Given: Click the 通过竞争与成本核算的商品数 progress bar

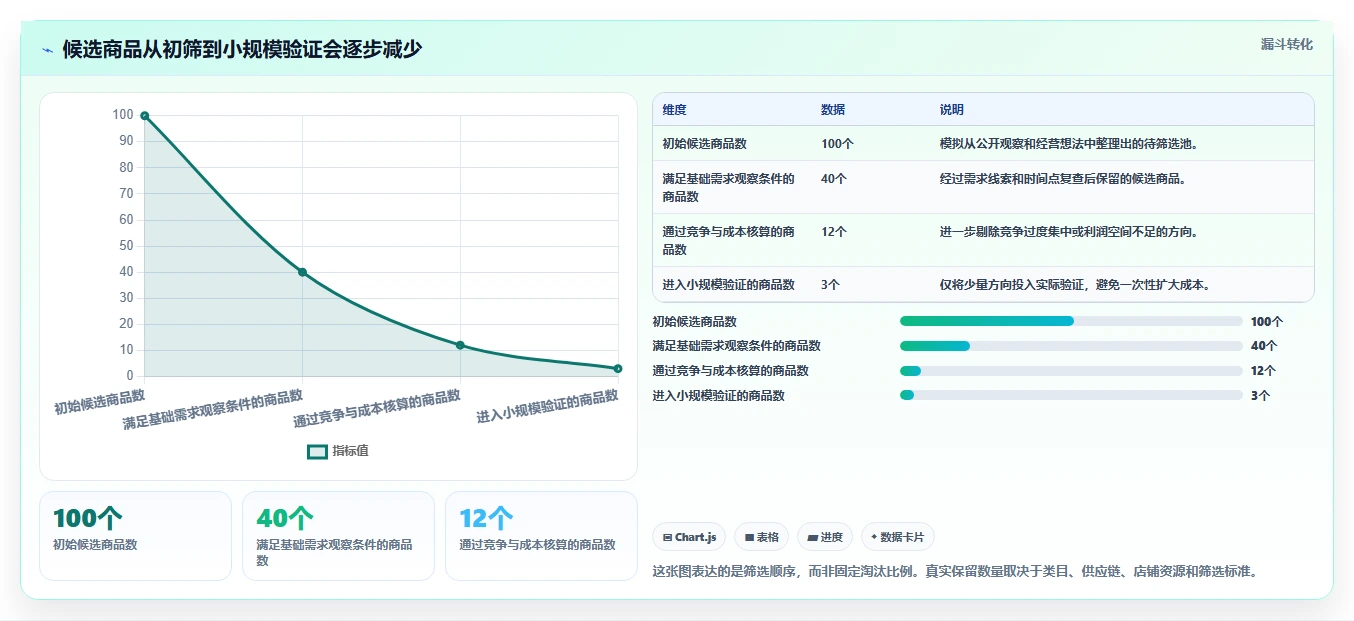Looking at the screenshot, I should (1071, 370).
